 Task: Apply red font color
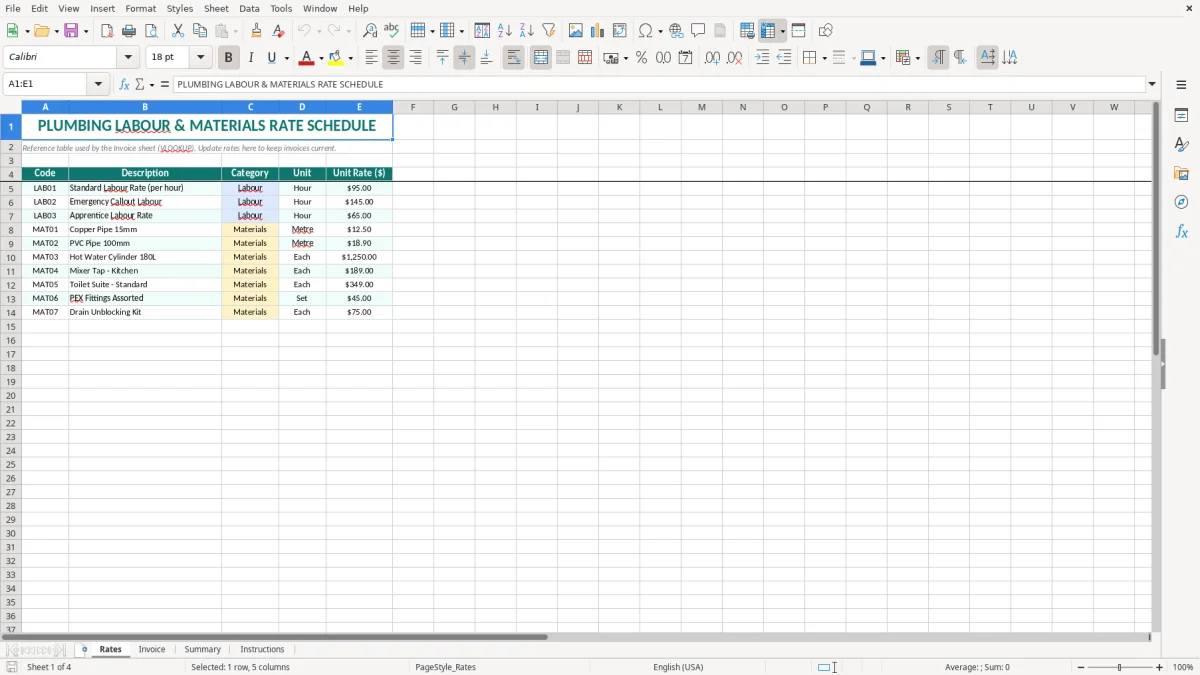pyautogui.click(x=306, y=58)
